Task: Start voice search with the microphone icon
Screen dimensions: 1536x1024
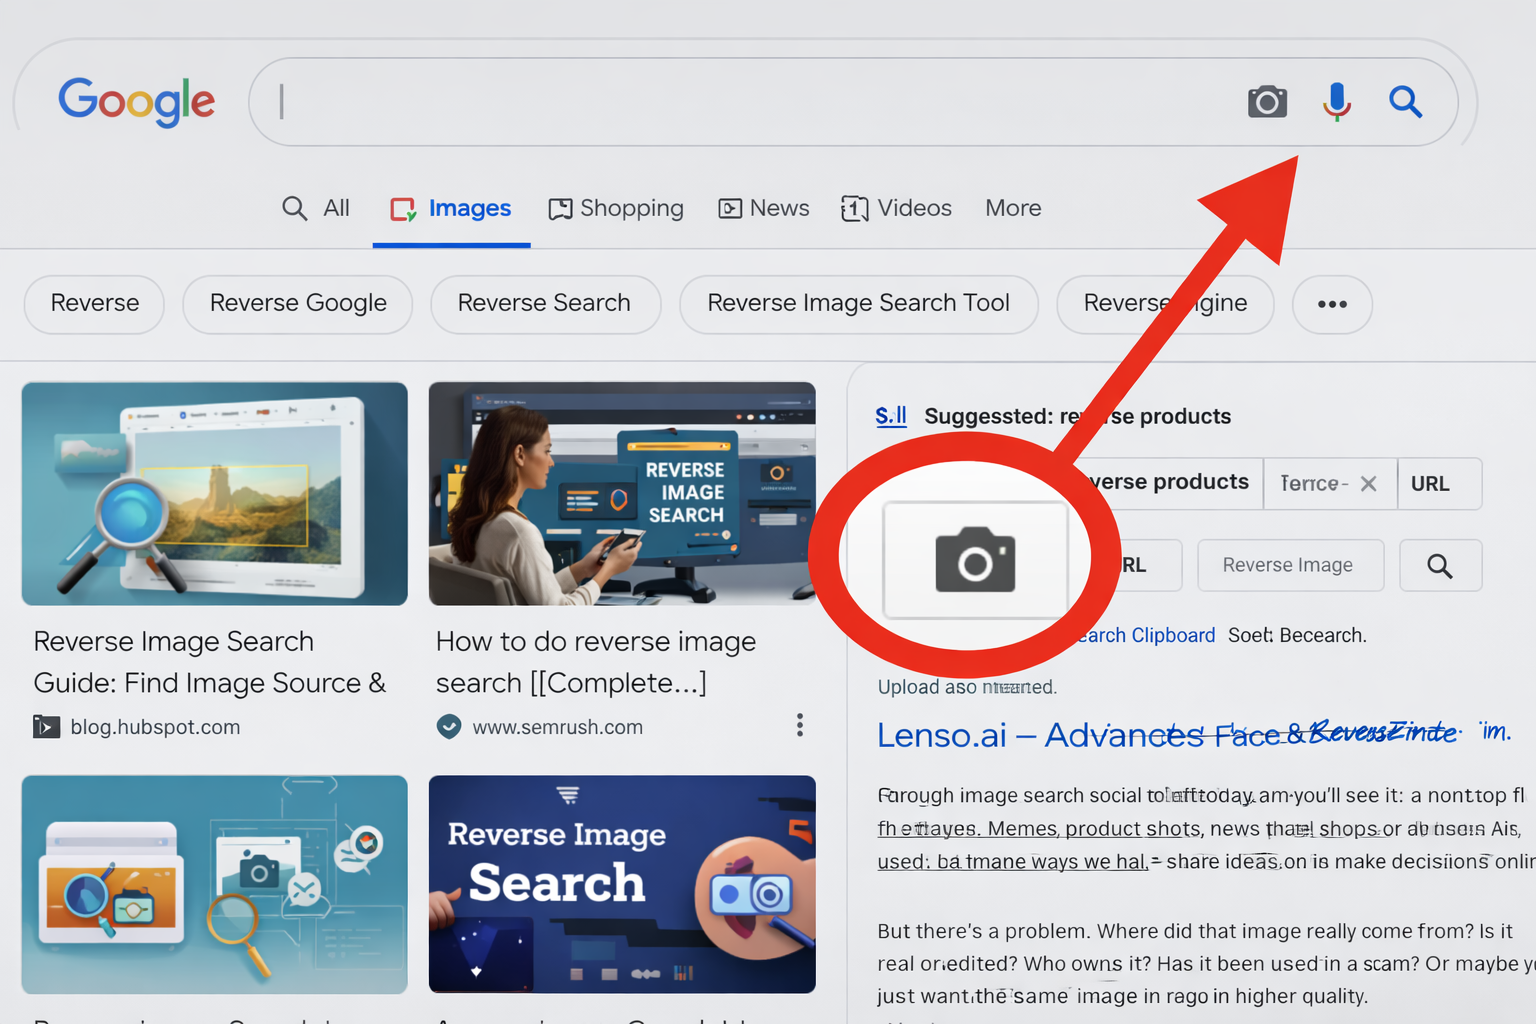Action: [1336, 101]
